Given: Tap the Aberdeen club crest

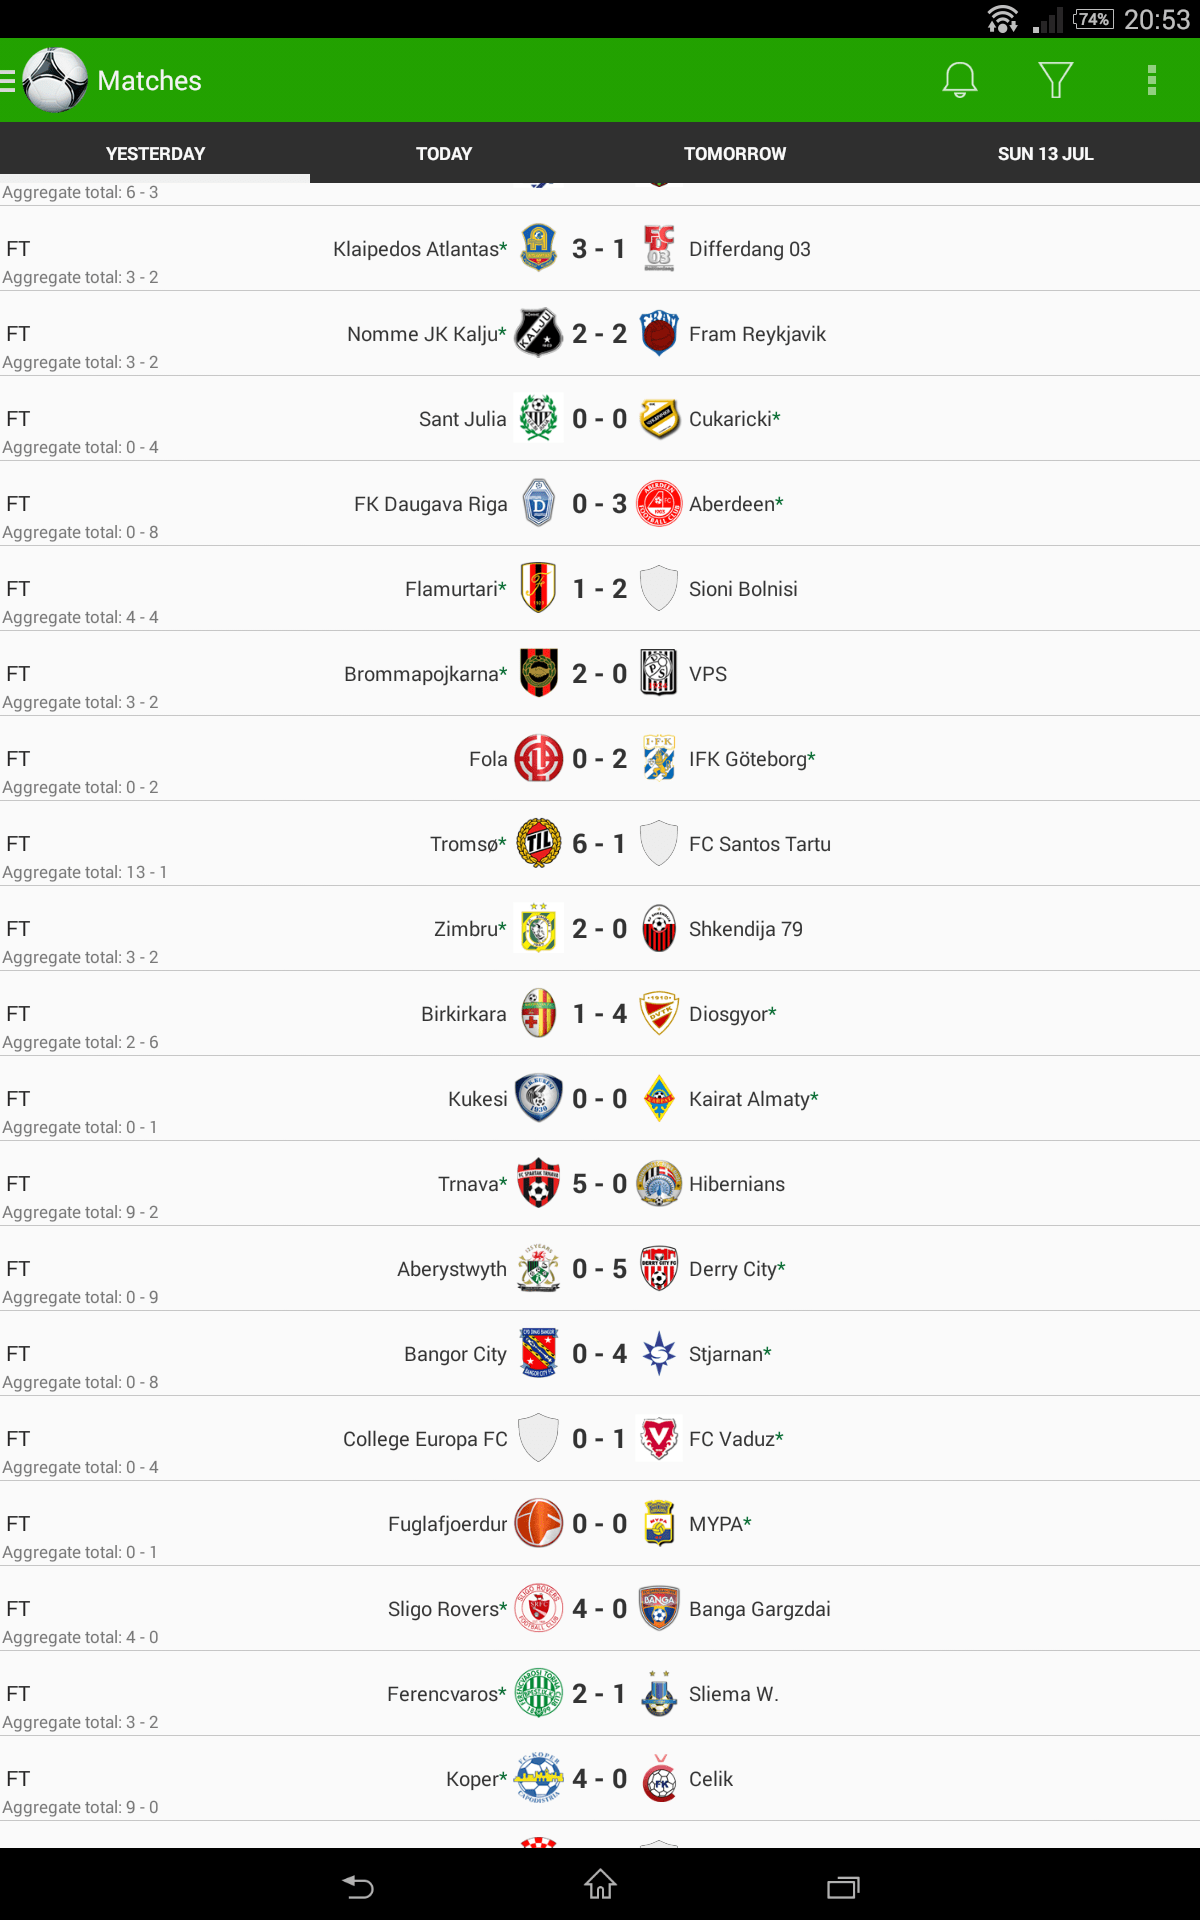Looking at the screenshot, I should click(659, 504).
